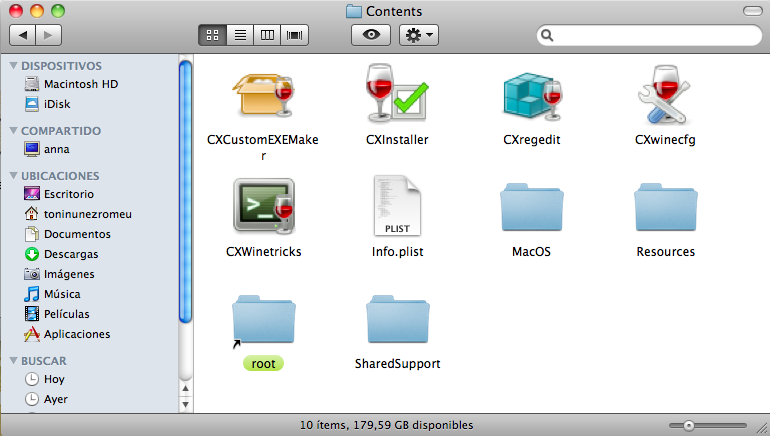
Task: Select the MacOS folder icon
Action: tap(532, 208)
